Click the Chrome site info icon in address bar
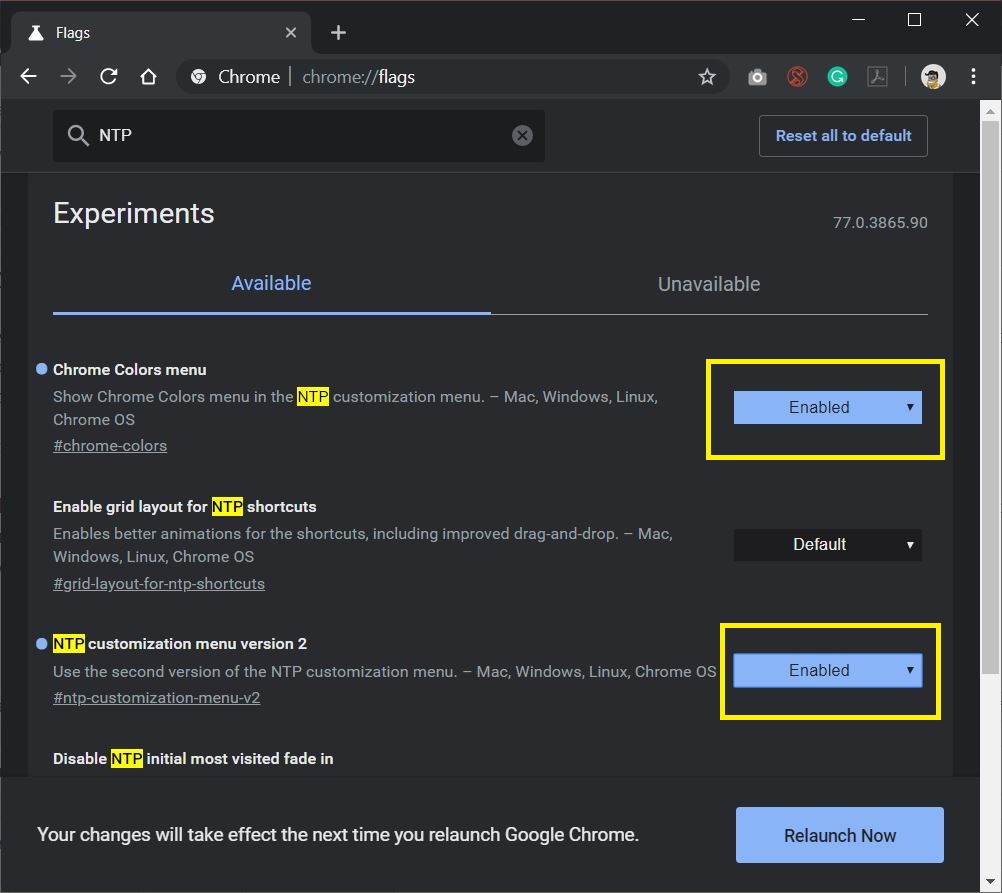The image size is (1002, 893). (199, 77)
